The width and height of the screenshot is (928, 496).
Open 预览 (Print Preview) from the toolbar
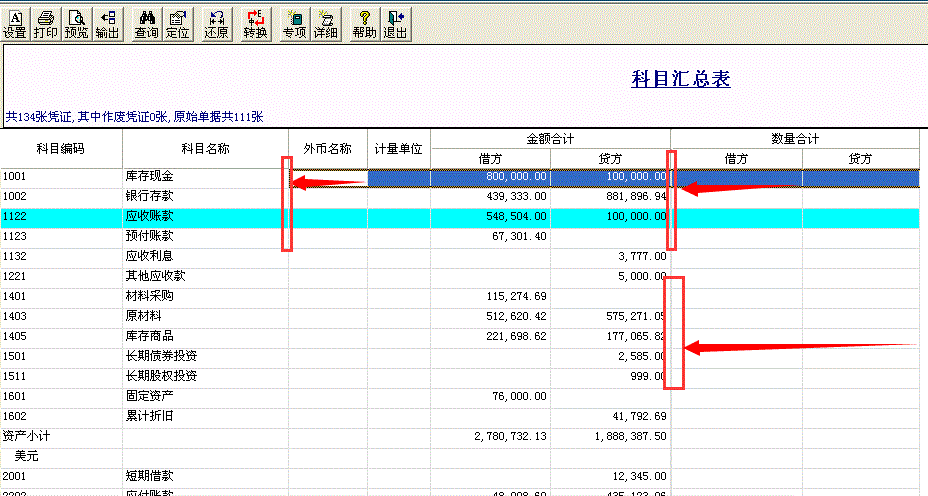click(x=76, y=23)
